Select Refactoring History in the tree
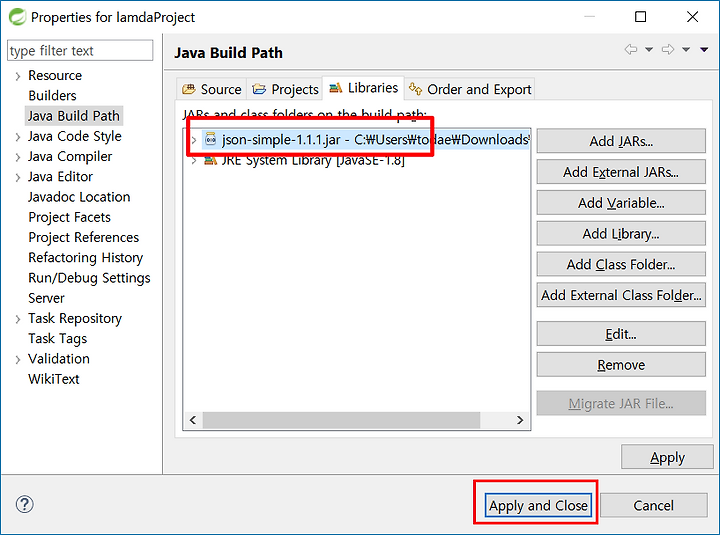 pos(85,258)
